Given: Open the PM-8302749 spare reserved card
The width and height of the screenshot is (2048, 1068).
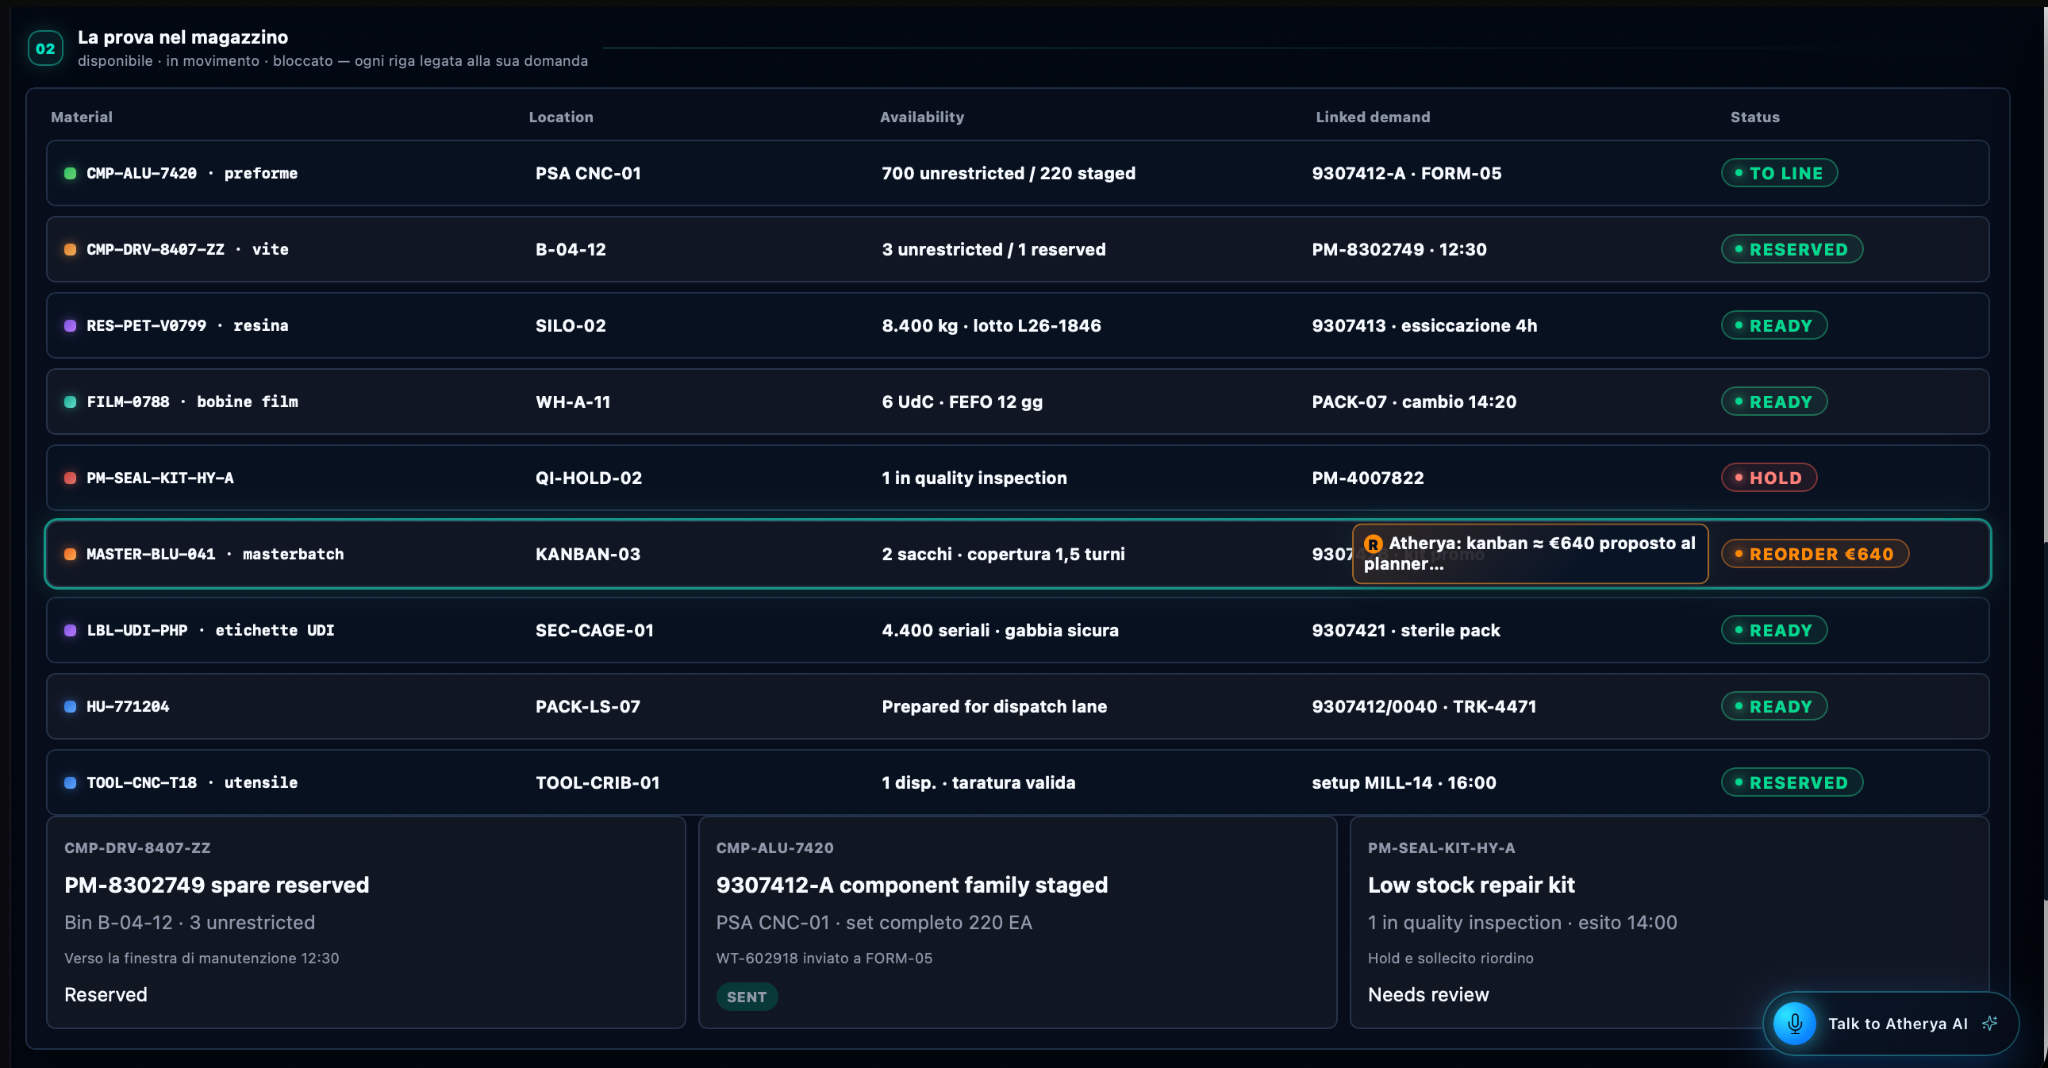Looking at the screenshot, I should (366, 922).
